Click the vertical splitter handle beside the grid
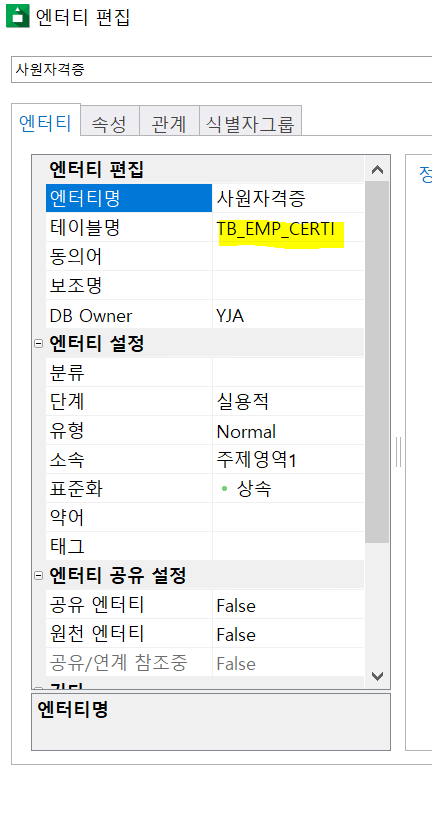 [x=398, y=451]
